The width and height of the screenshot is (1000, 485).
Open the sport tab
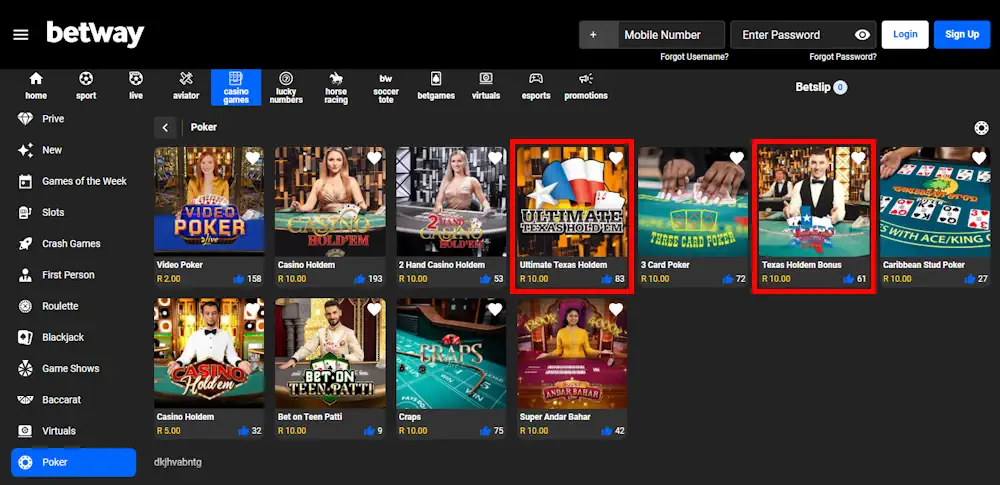click(86, 87)
